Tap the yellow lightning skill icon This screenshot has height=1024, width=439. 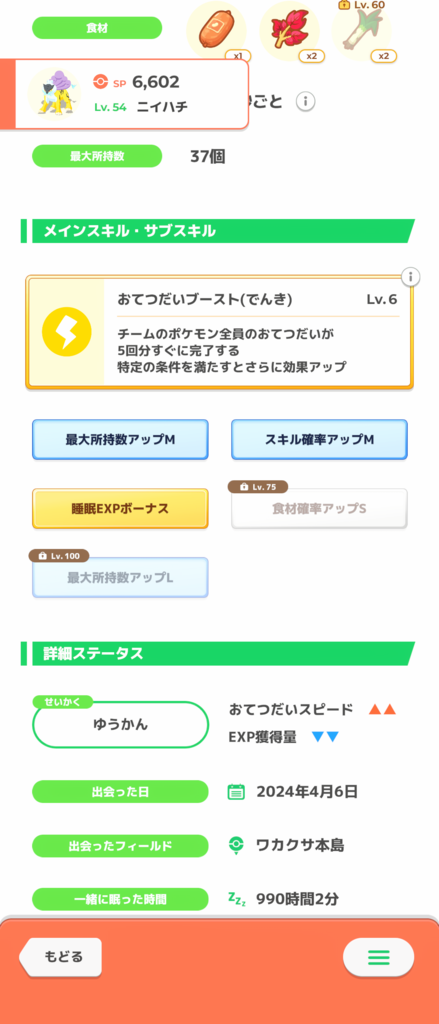point(66,332)
